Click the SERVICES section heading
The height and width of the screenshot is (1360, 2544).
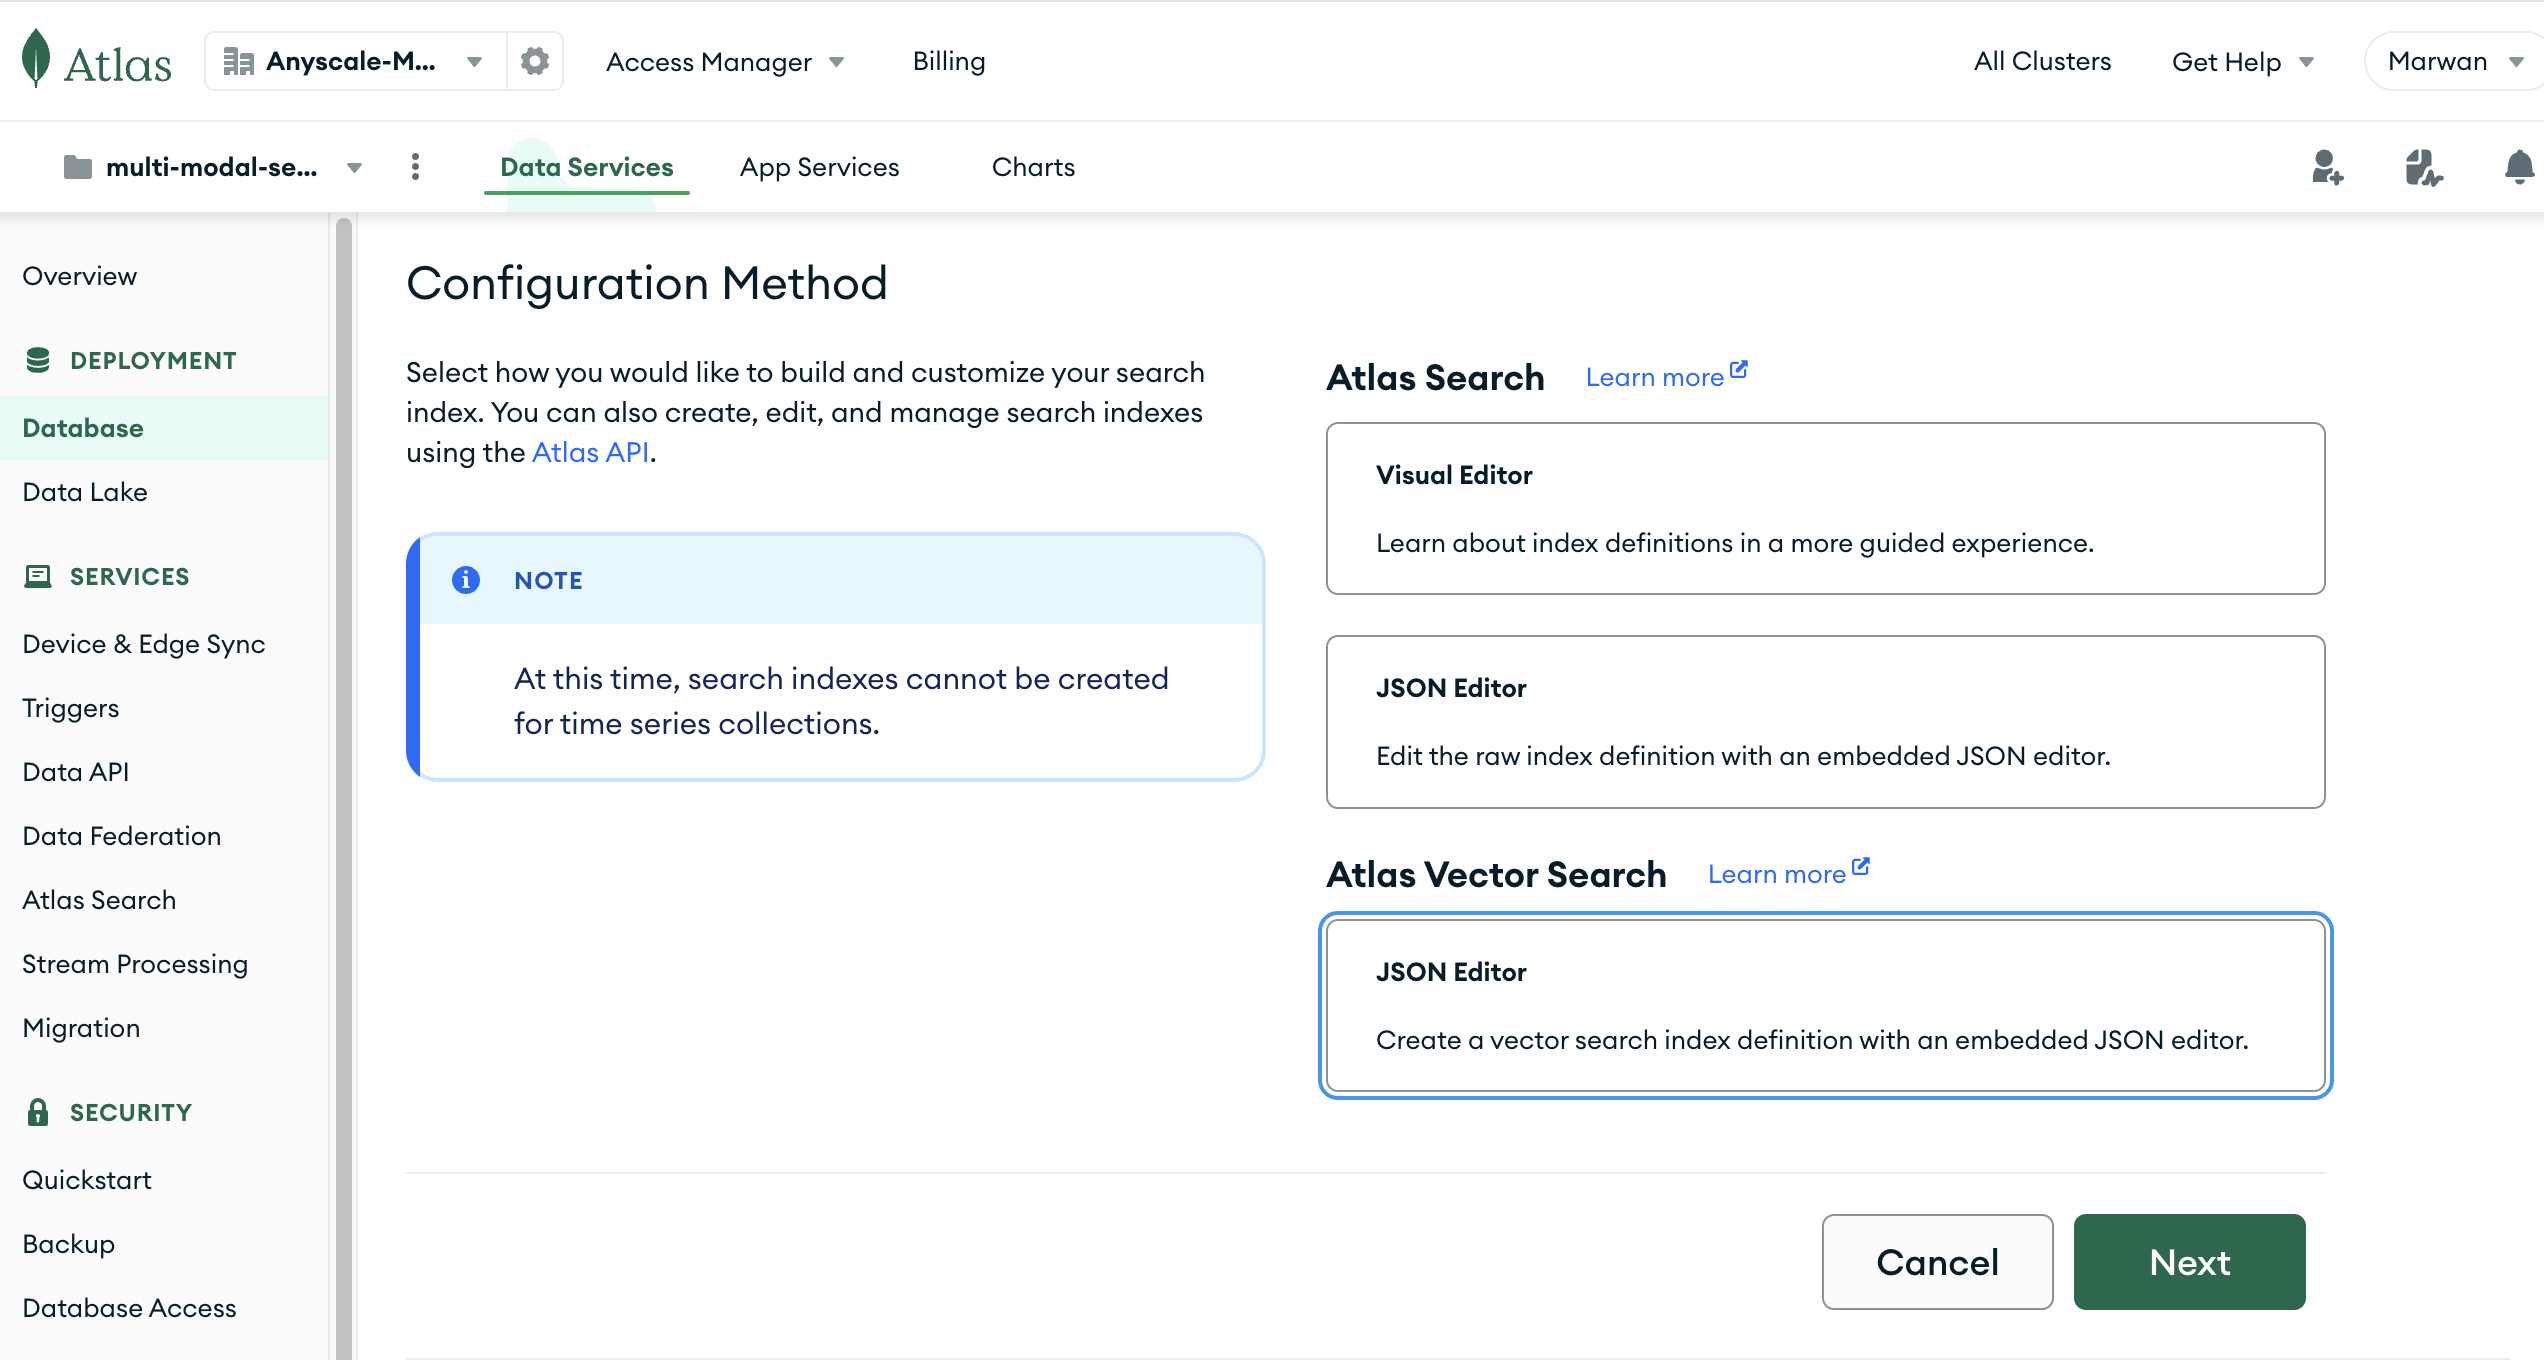click(130, 576)
